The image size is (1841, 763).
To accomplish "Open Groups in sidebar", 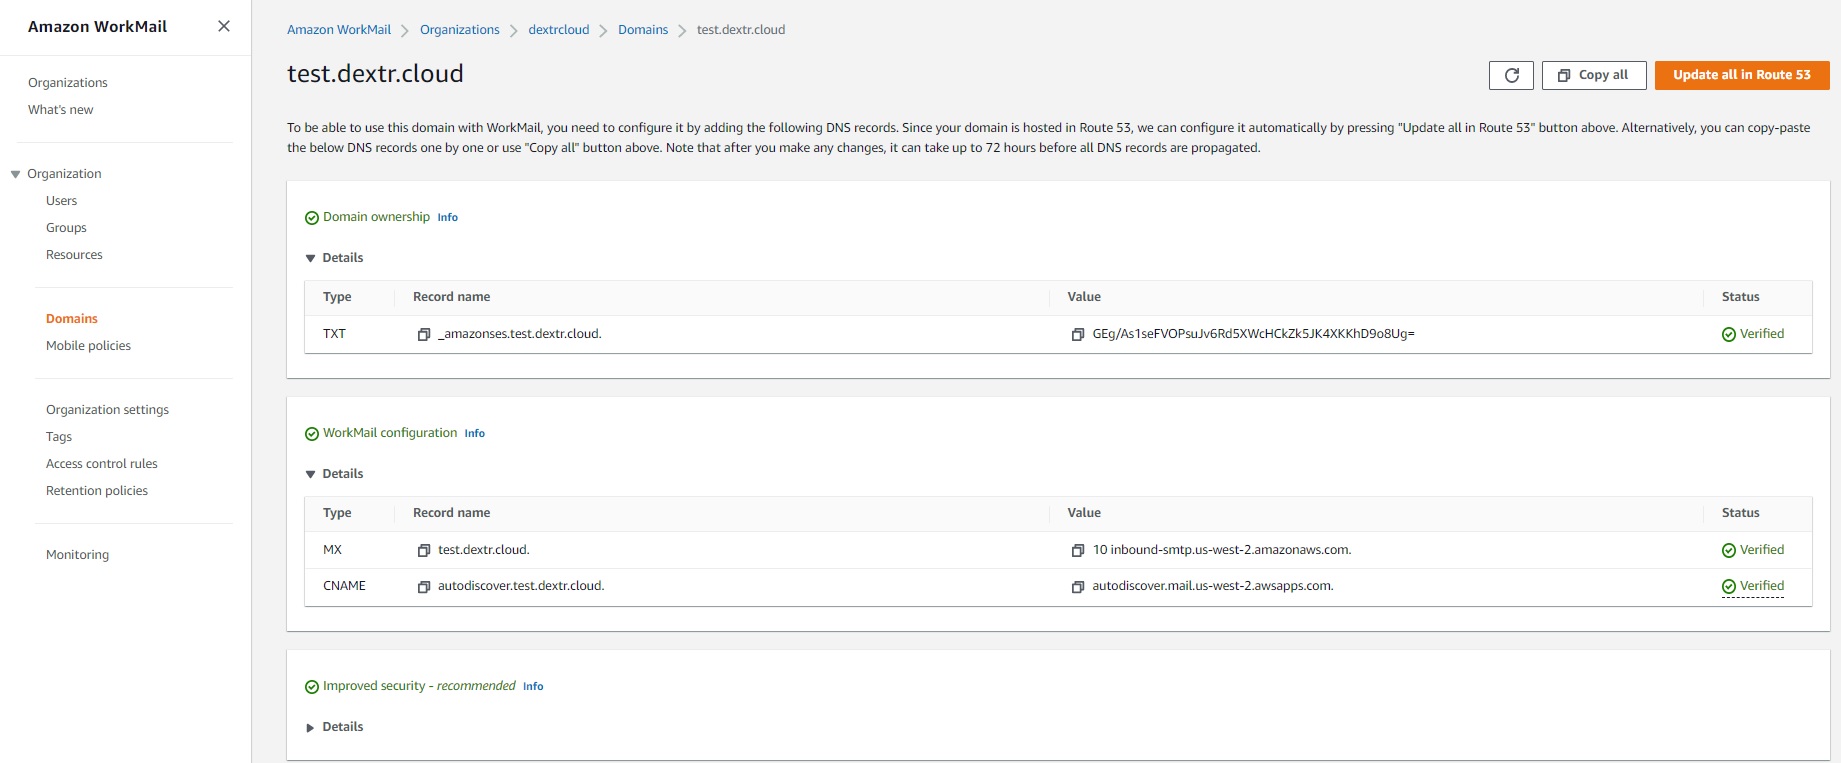I will (66, 228).
